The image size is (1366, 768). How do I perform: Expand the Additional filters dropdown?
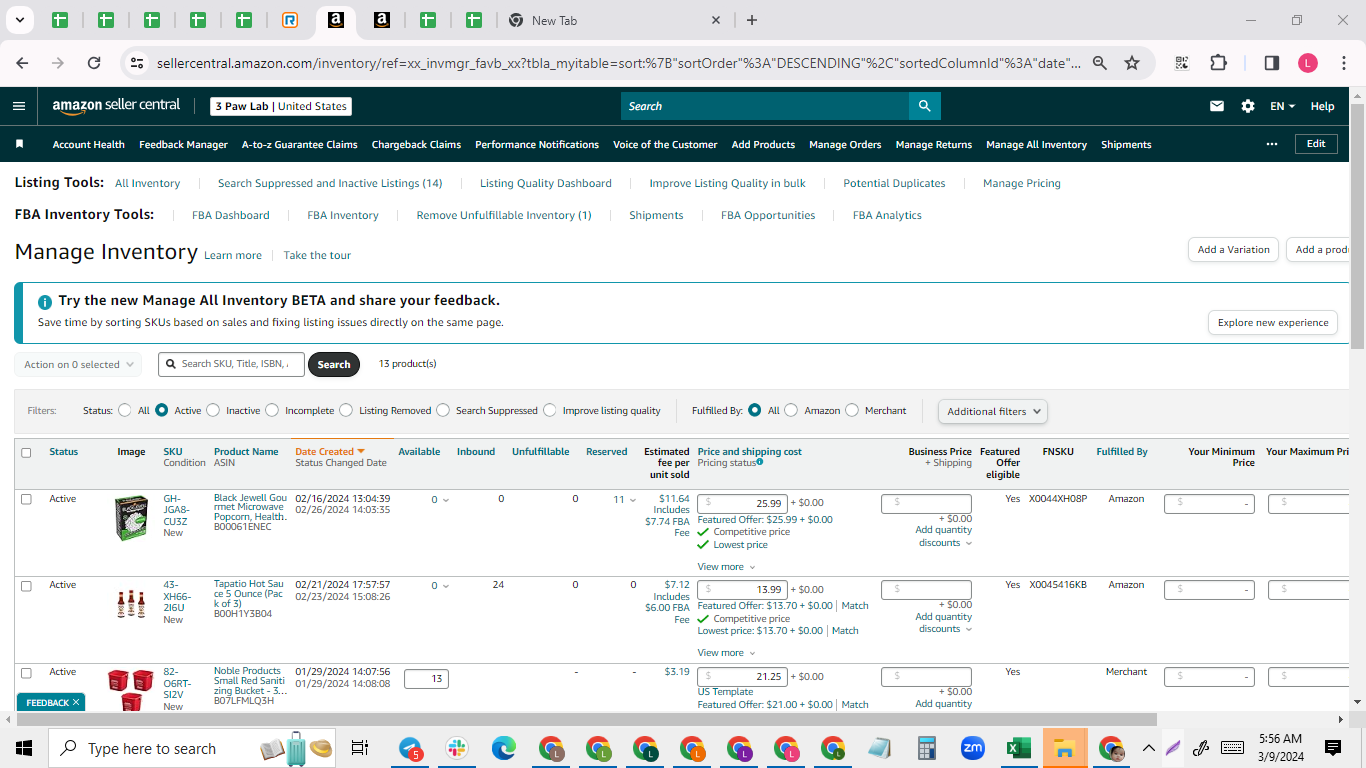coord(993,411)
